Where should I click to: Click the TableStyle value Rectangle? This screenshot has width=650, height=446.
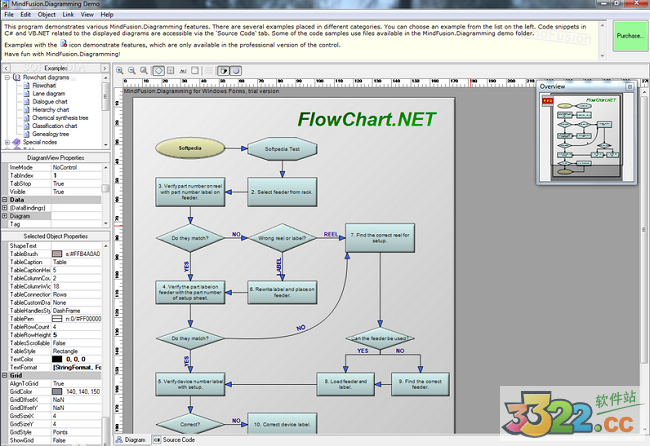pos(76,351)
